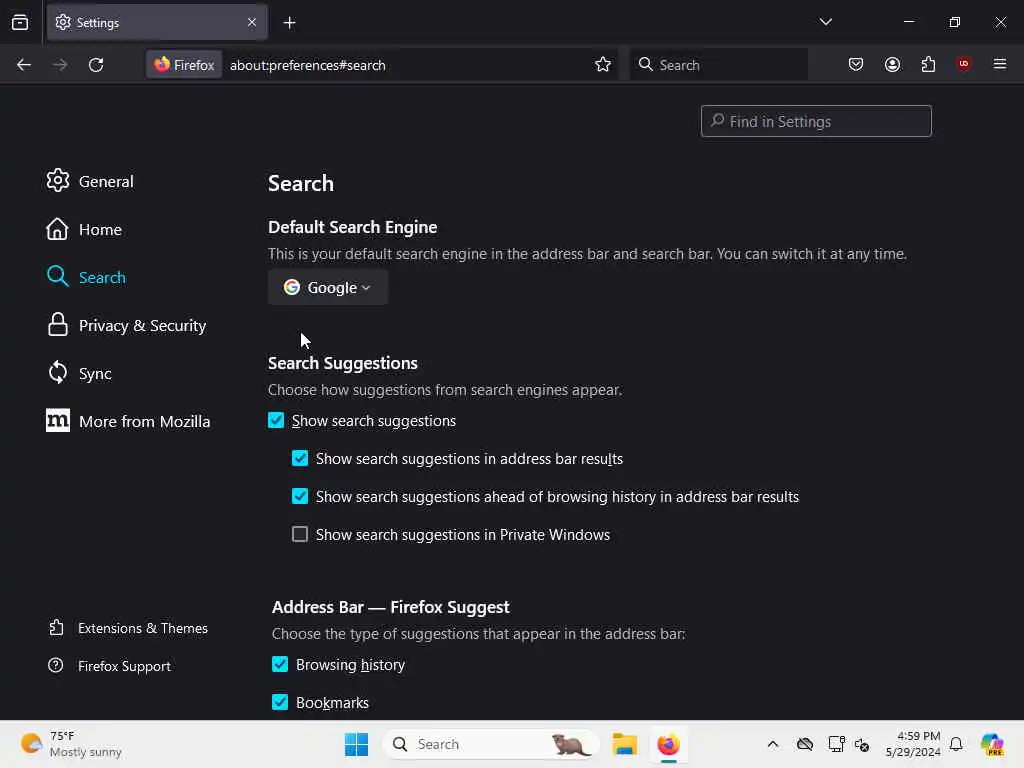The image size is (1024, 768).
Task: Expand the list all tabs chevron
Action: pos(825,22)
